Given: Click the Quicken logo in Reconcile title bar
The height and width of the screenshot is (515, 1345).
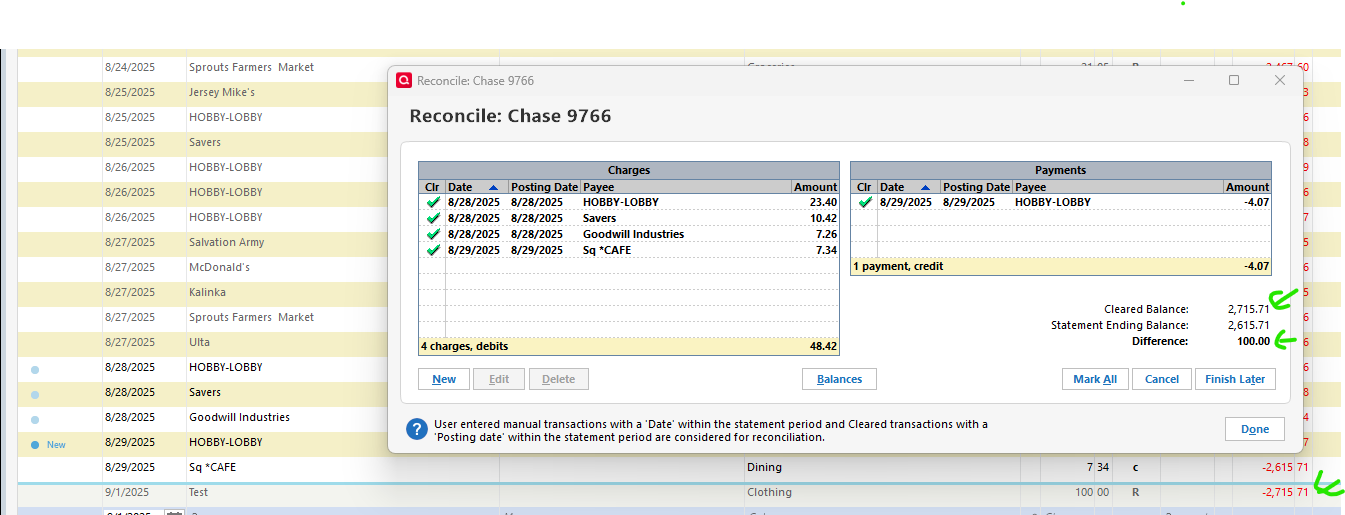Looking at the screenshot, I should [x=404, y=81].
